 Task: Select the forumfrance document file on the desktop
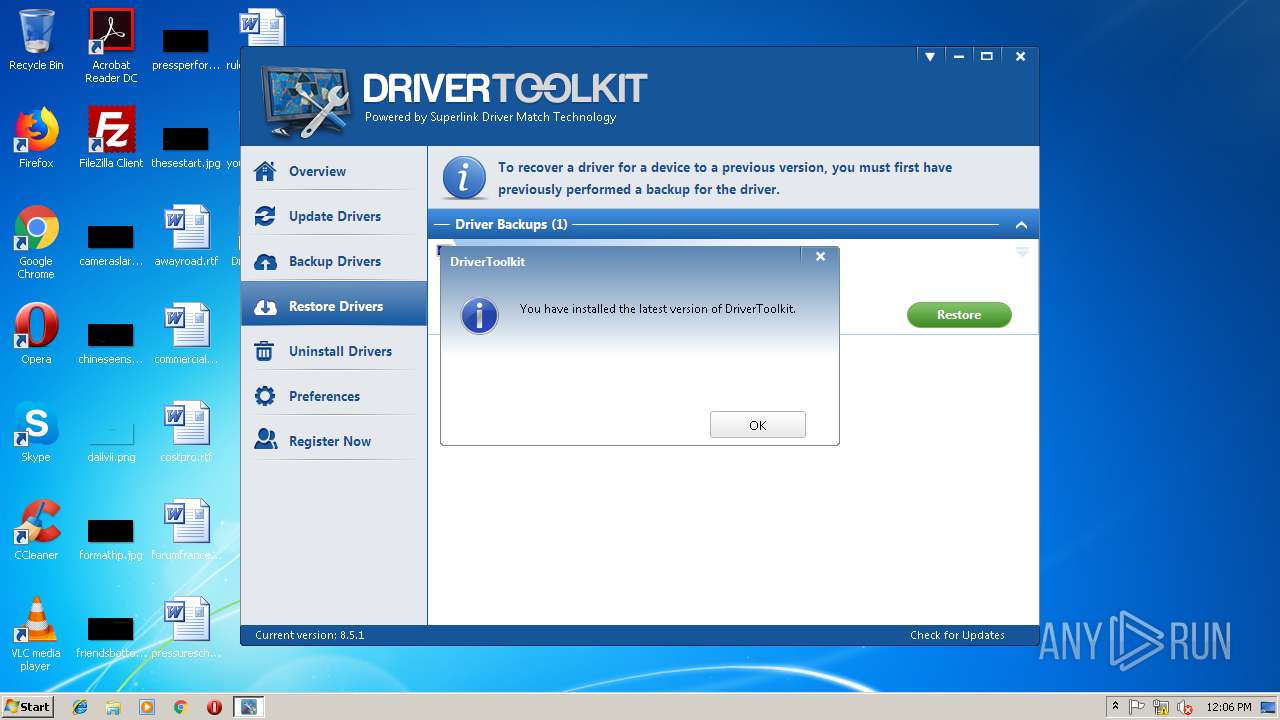click(x=186, y=530)
